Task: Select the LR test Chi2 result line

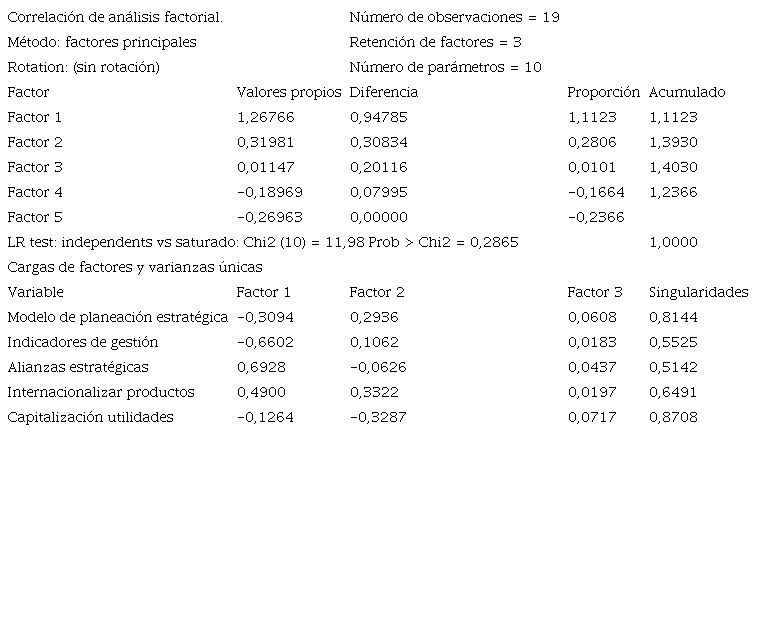Action: [262, 243]
